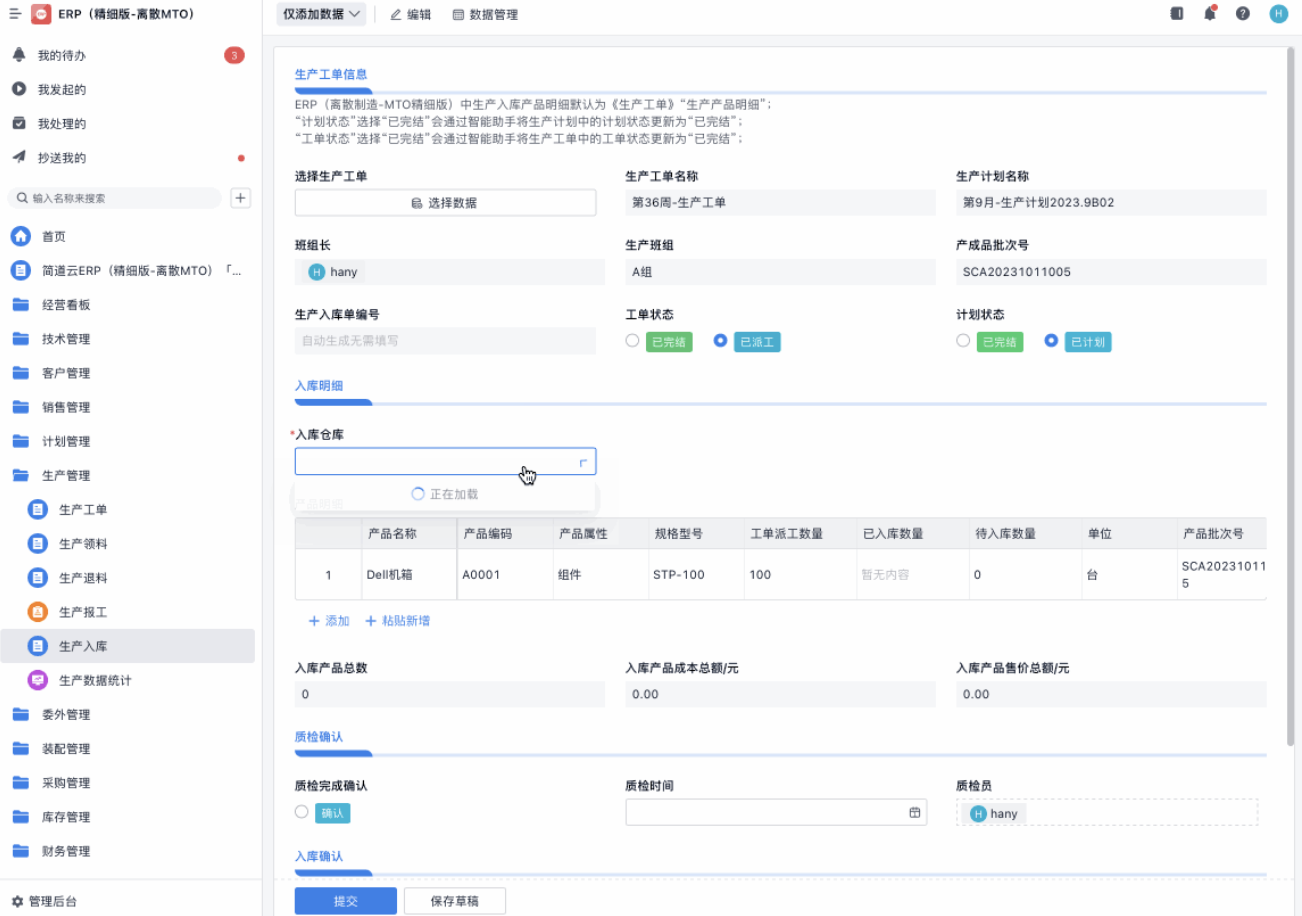
Task: Select 已完结 radio under 计划状态
Action: pos(963,341)
